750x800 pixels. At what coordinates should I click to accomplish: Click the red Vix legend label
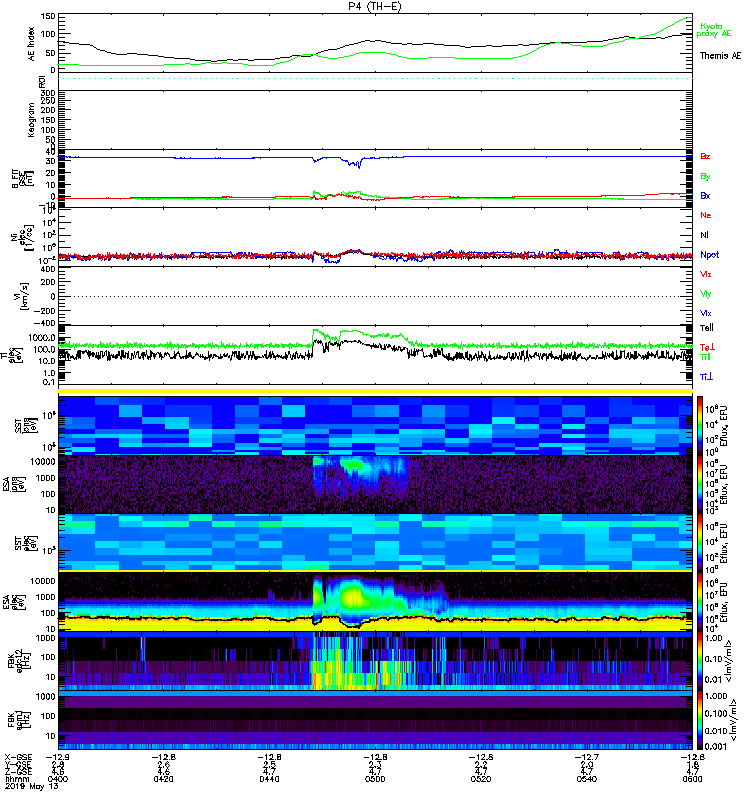(706, 274)
